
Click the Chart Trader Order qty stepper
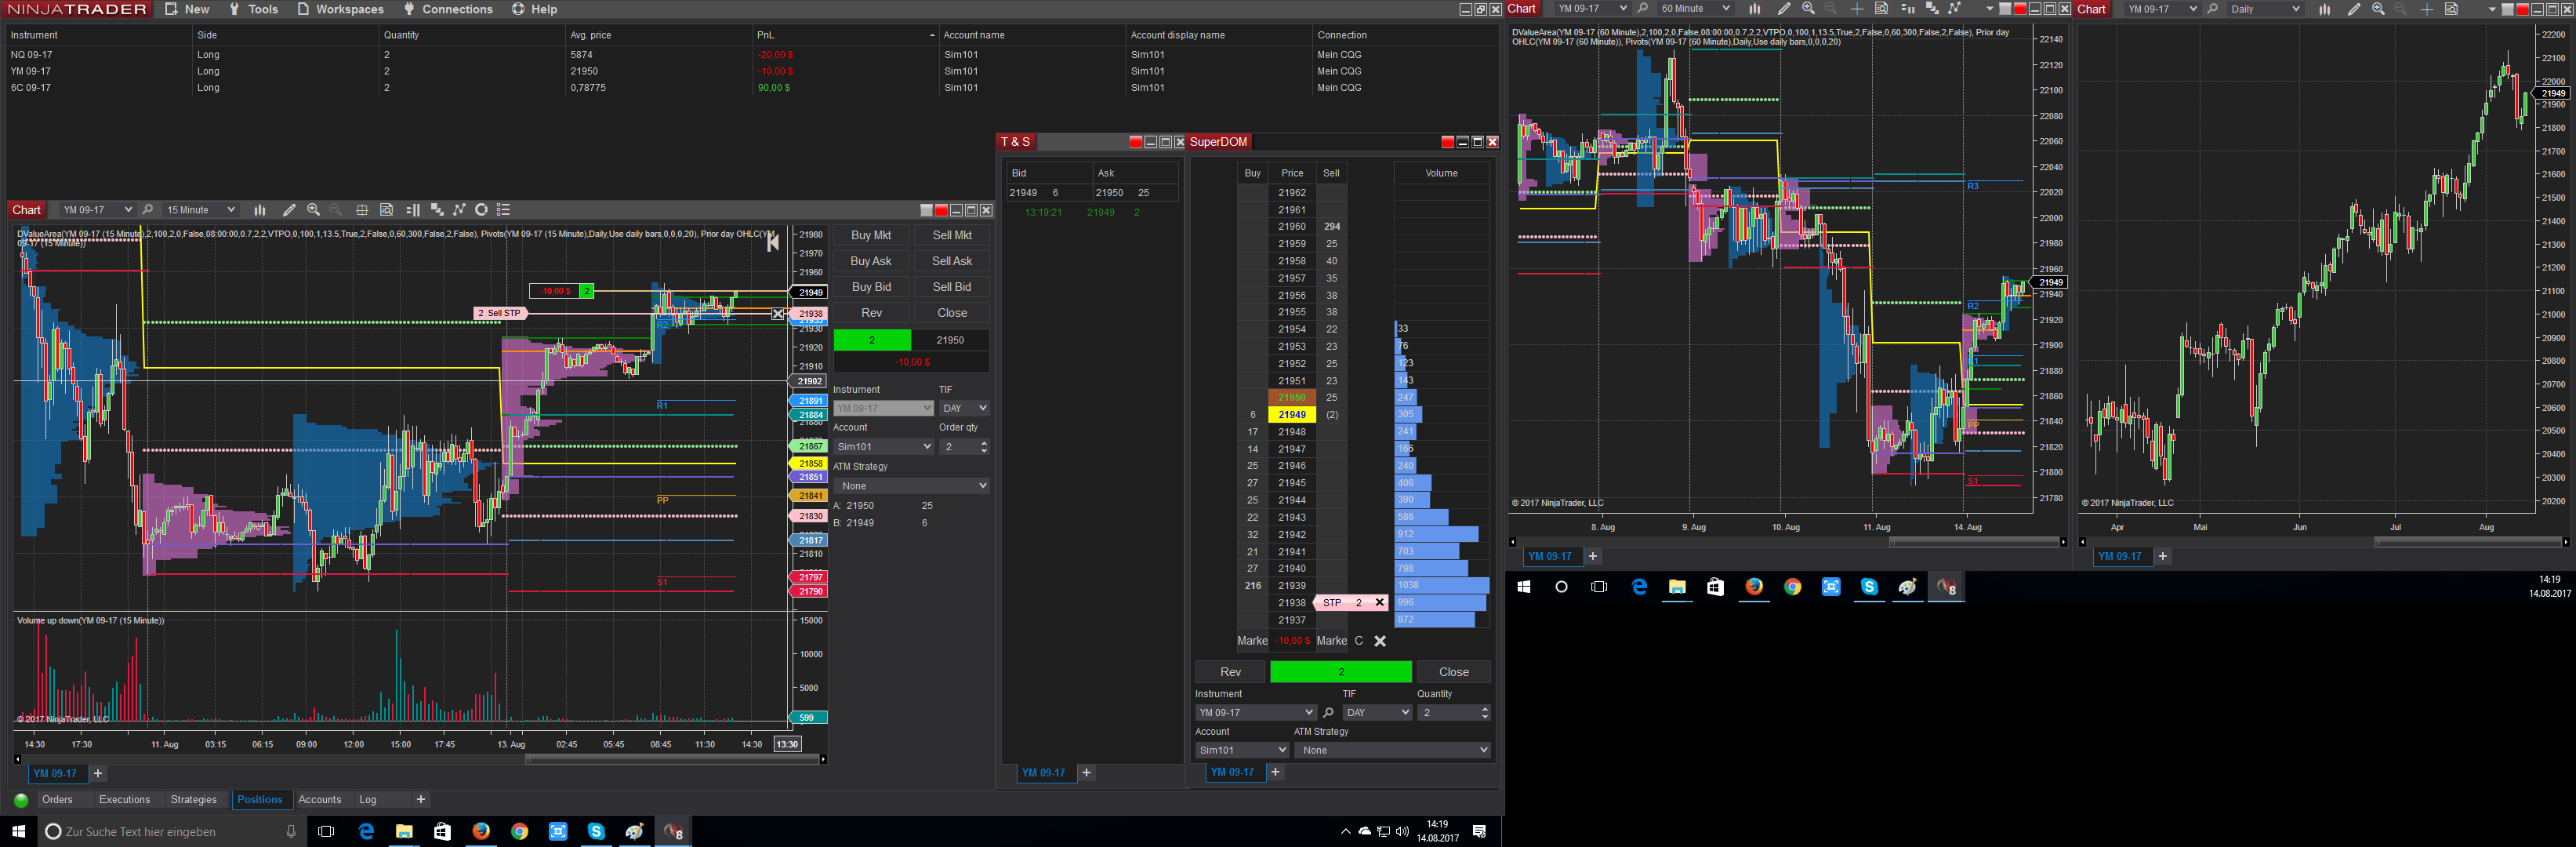(x=984, y=447)
